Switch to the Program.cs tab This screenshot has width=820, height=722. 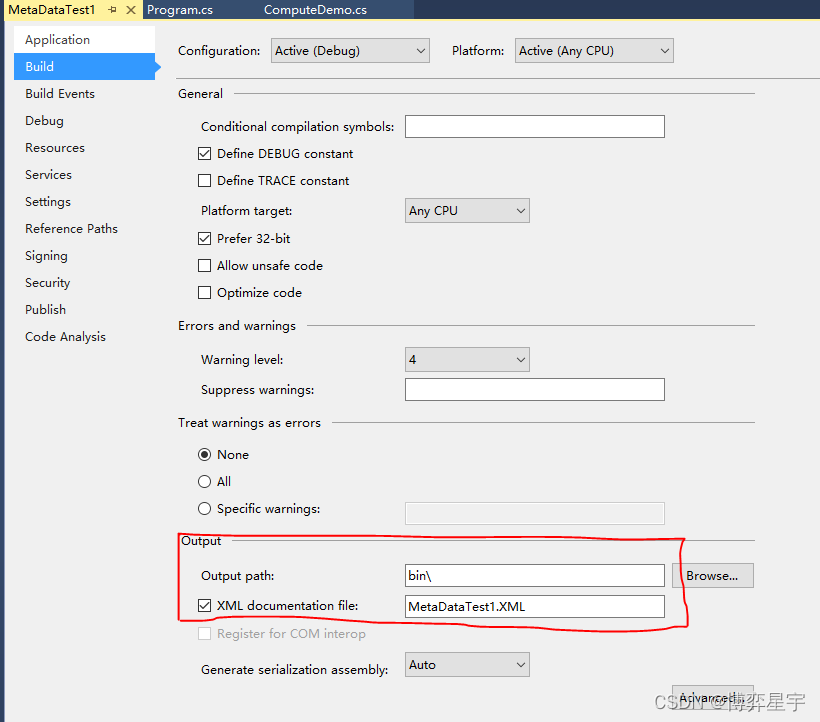click(179, 10)
